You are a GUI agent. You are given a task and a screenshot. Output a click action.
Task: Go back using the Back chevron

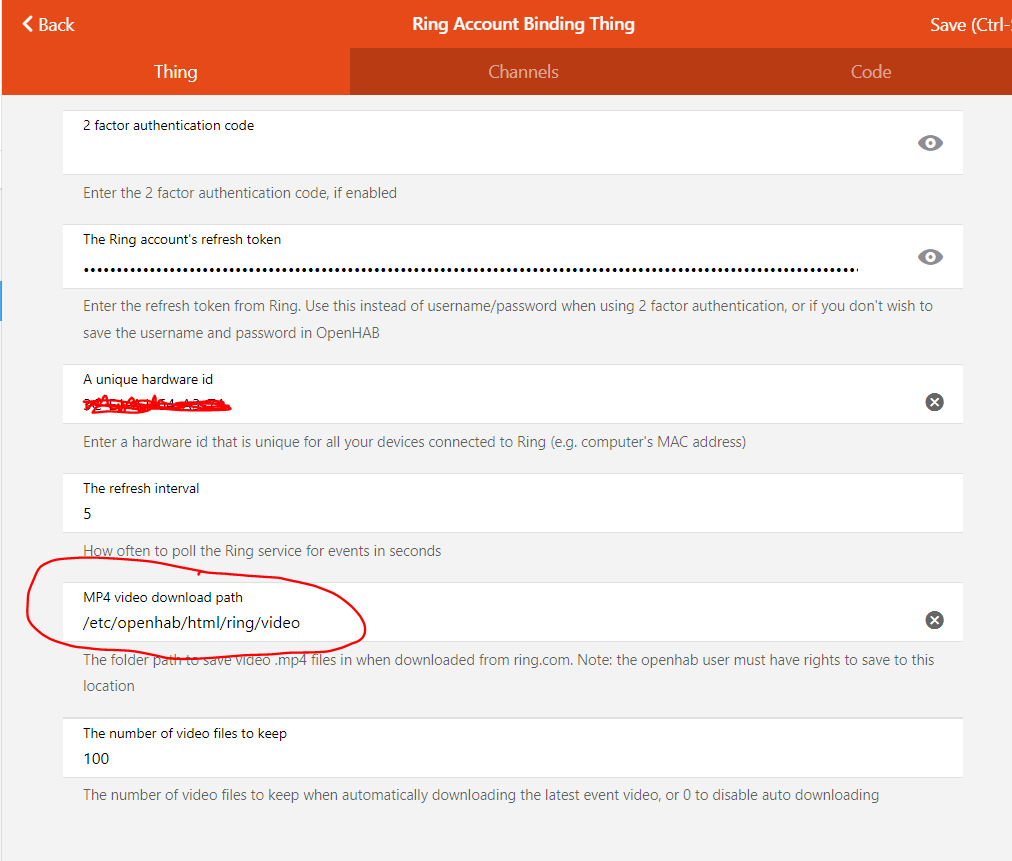48,25
